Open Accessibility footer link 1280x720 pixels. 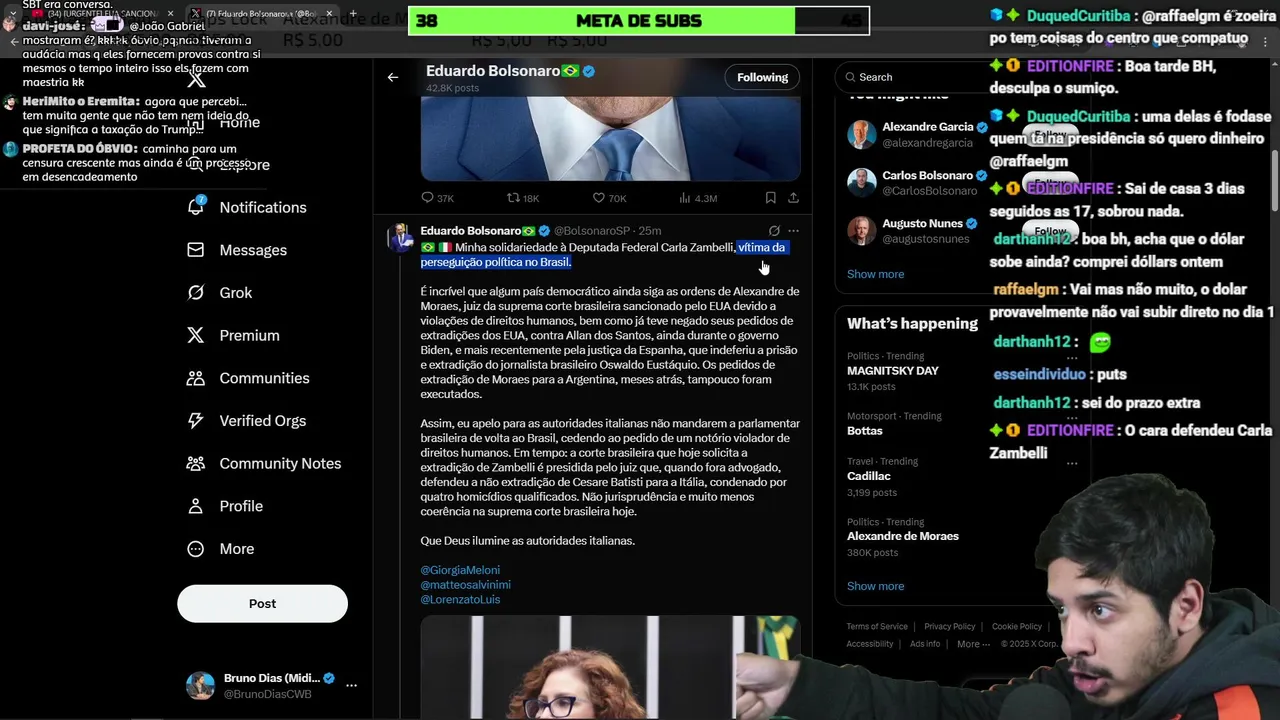point(870,644)
